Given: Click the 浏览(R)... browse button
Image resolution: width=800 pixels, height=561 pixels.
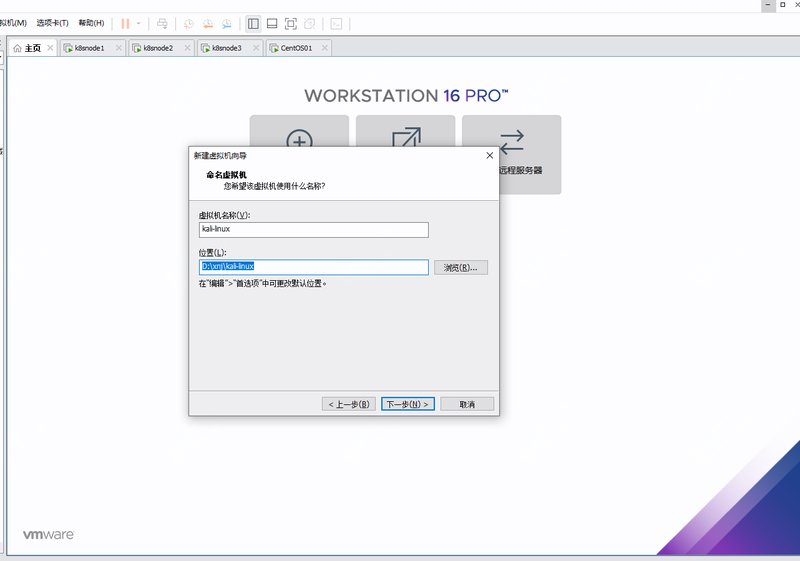Looking at the screenshot, I should click(461, 268).
